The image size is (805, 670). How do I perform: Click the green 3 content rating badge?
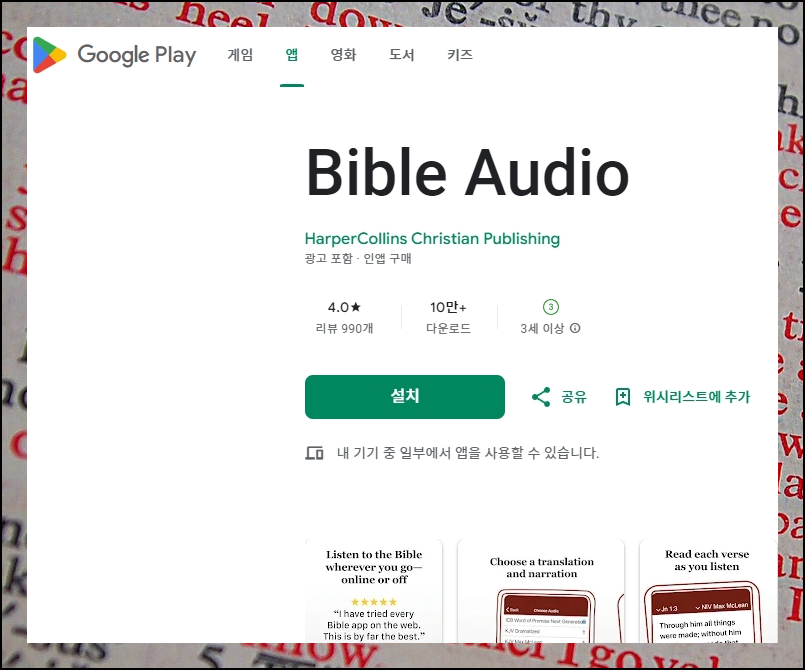tap(551, 307)
